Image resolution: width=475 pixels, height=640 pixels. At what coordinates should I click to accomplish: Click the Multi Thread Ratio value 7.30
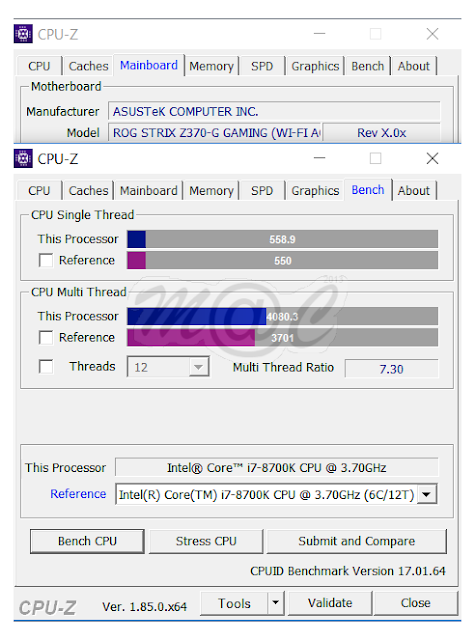391,369
